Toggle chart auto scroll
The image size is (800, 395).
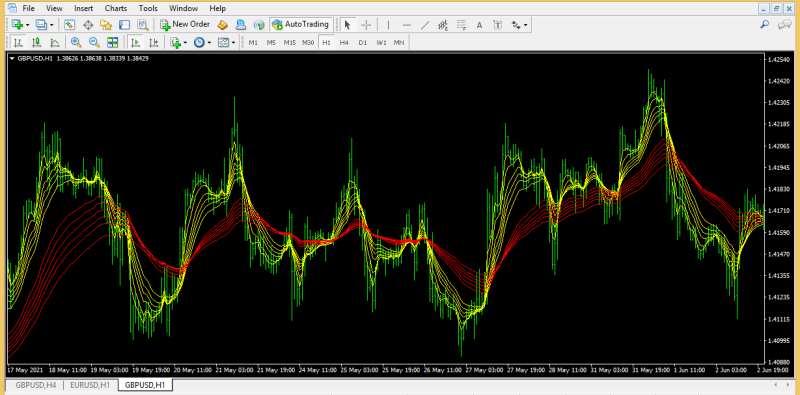135,42
